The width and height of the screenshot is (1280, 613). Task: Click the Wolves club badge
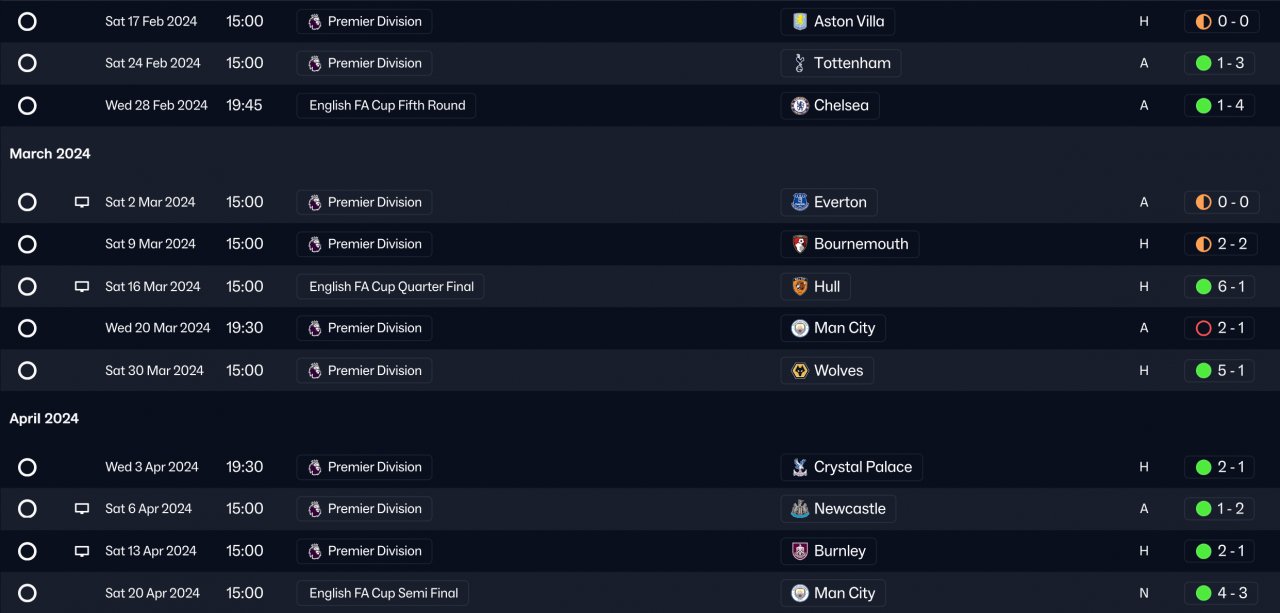[x=800, y=370]
